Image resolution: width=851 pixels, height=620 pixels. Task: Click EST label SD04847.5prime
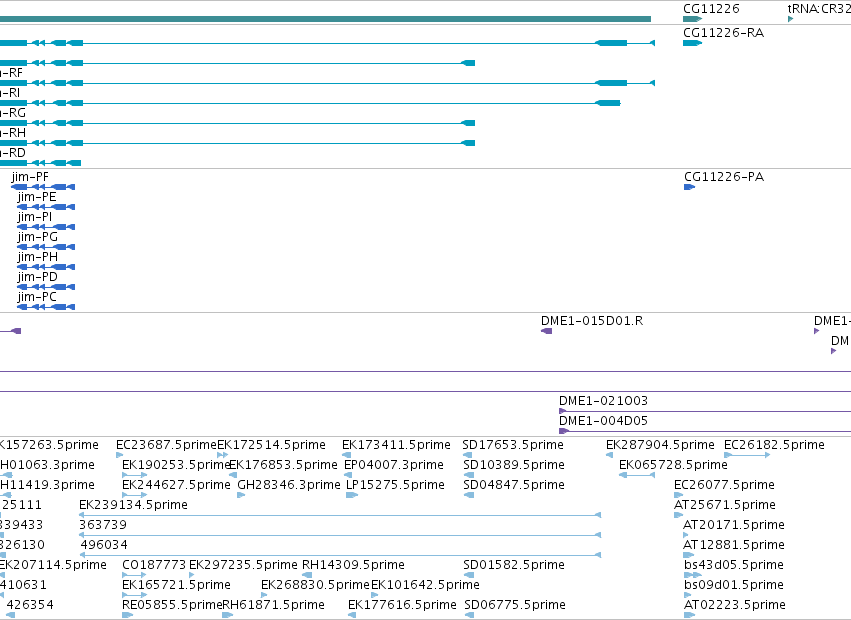pyautogui.click(x=514, y=485)
